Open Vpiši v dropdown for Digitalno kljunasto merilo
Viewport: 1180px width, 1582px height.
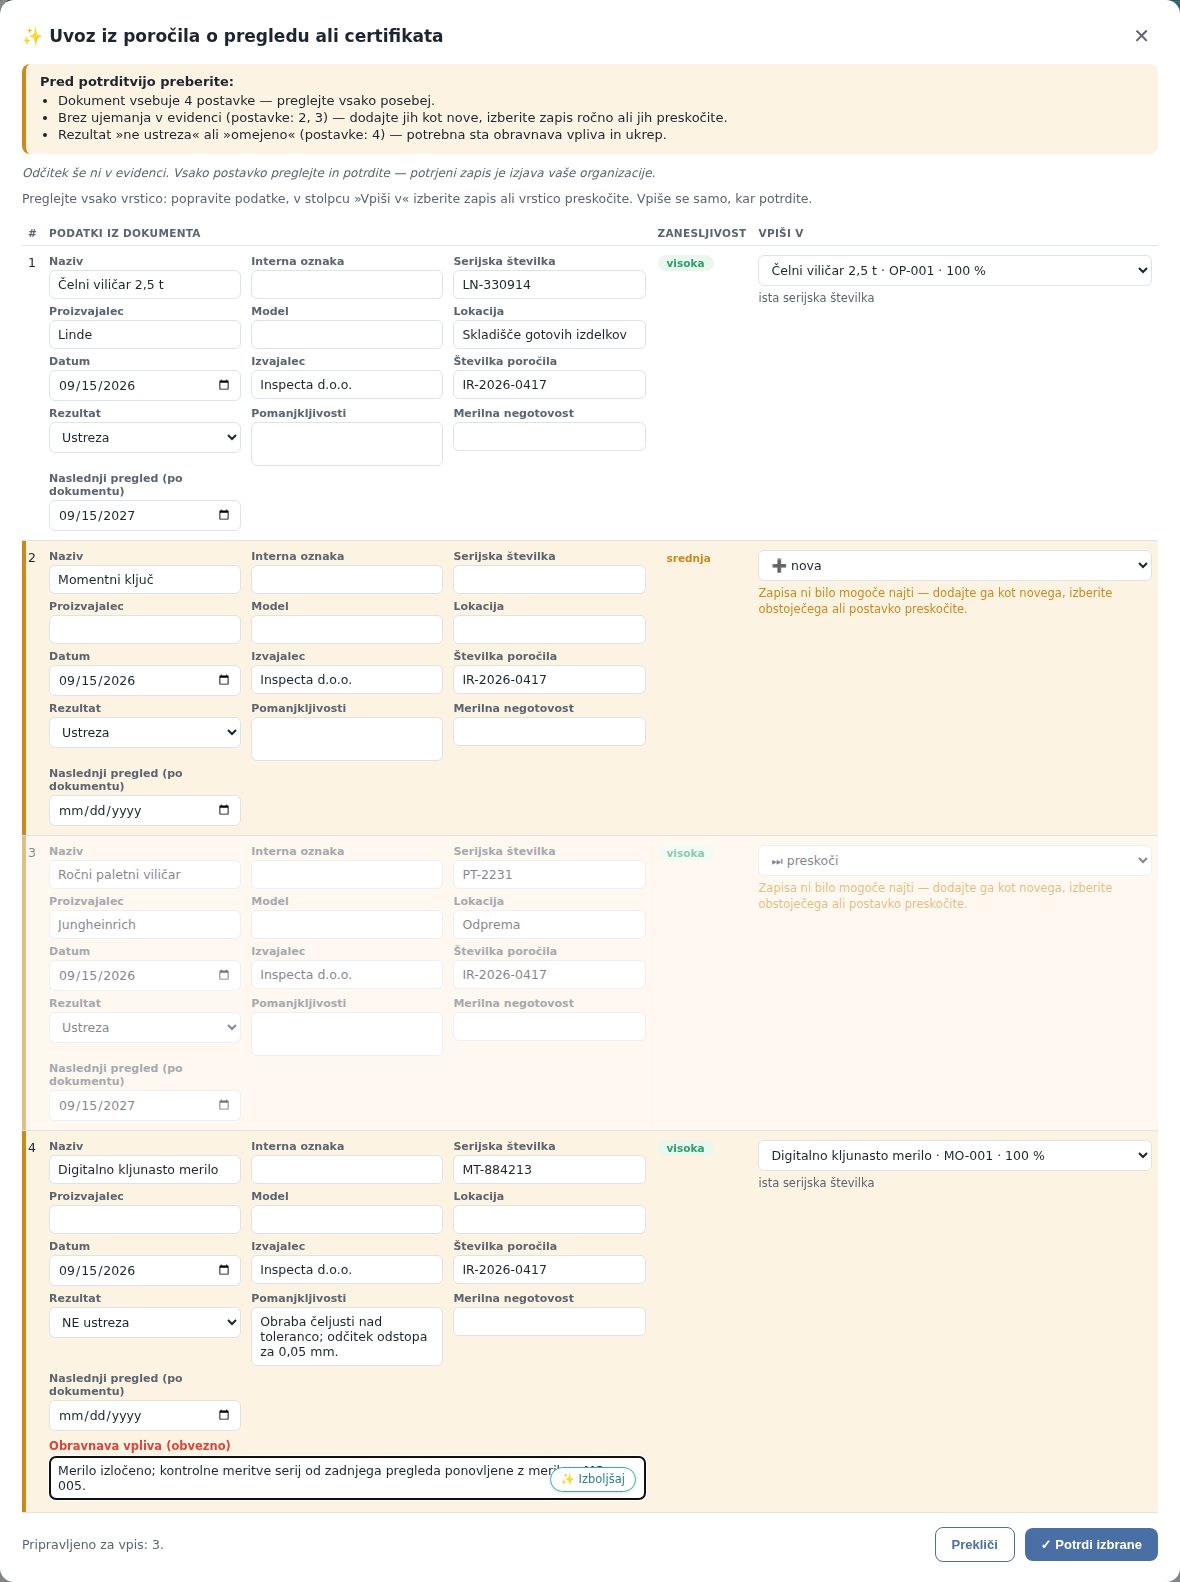click(x=955, y=1155)
